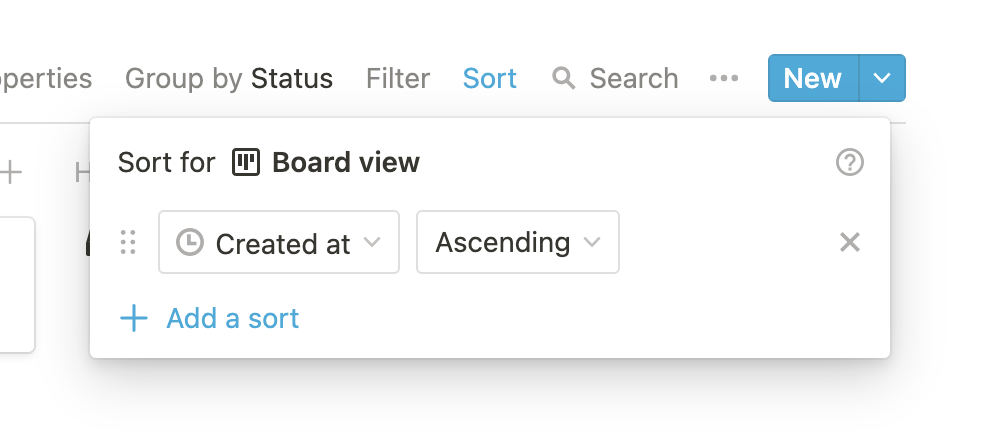986x434 pixels.
Task: Click the clock icon in Created at
Action: coord(190,242)
